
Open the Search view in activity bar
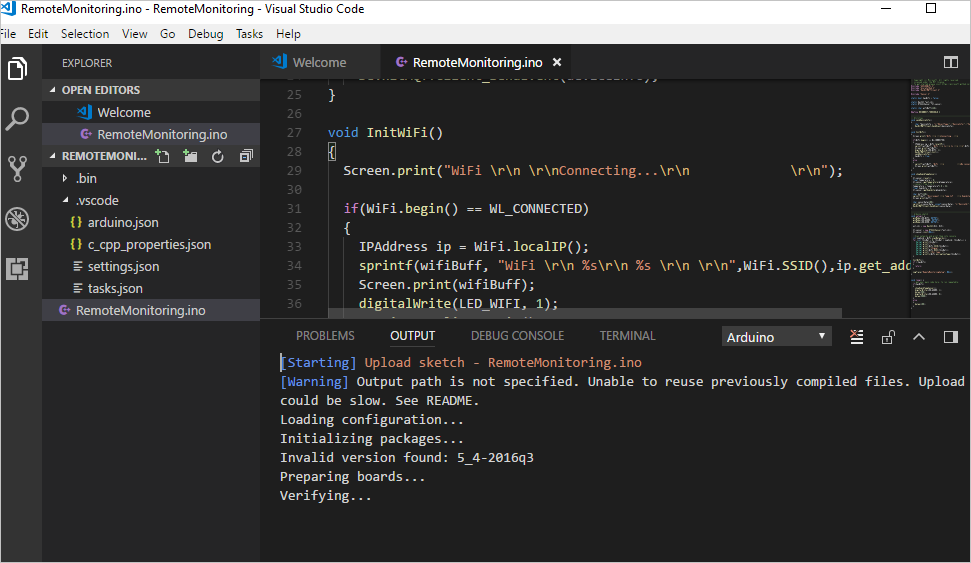pos(17,120)
